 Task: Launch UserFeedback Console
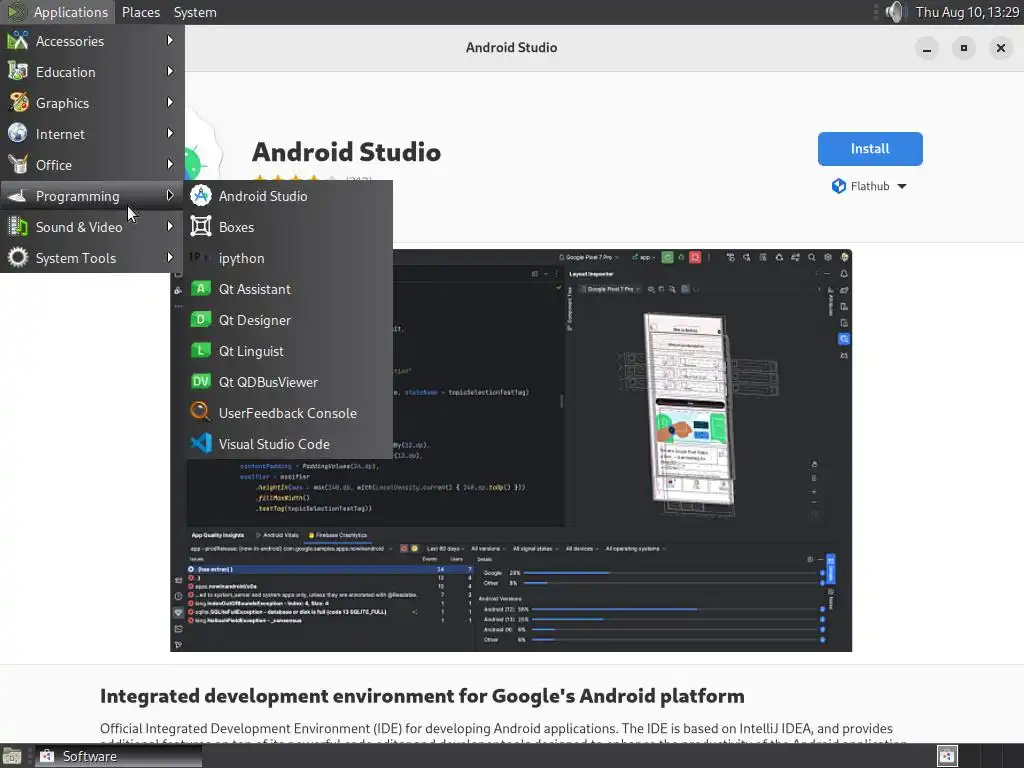pos(288,413)
